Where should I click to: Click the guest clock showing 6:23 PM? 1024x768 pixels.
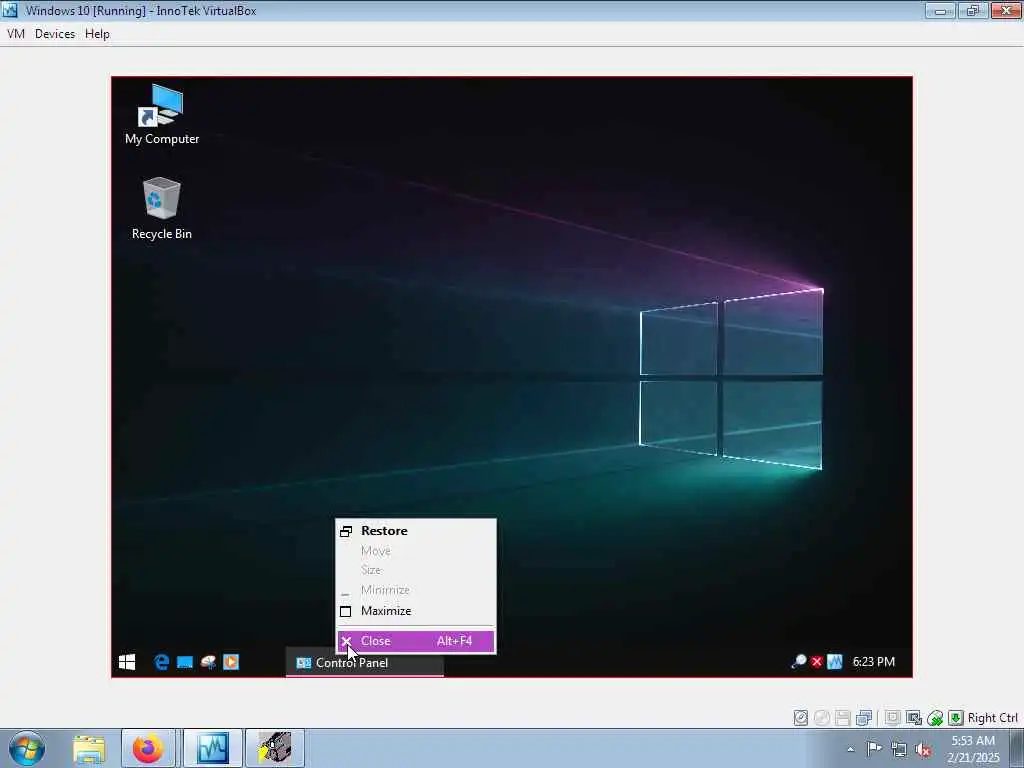tap(874, 662)
